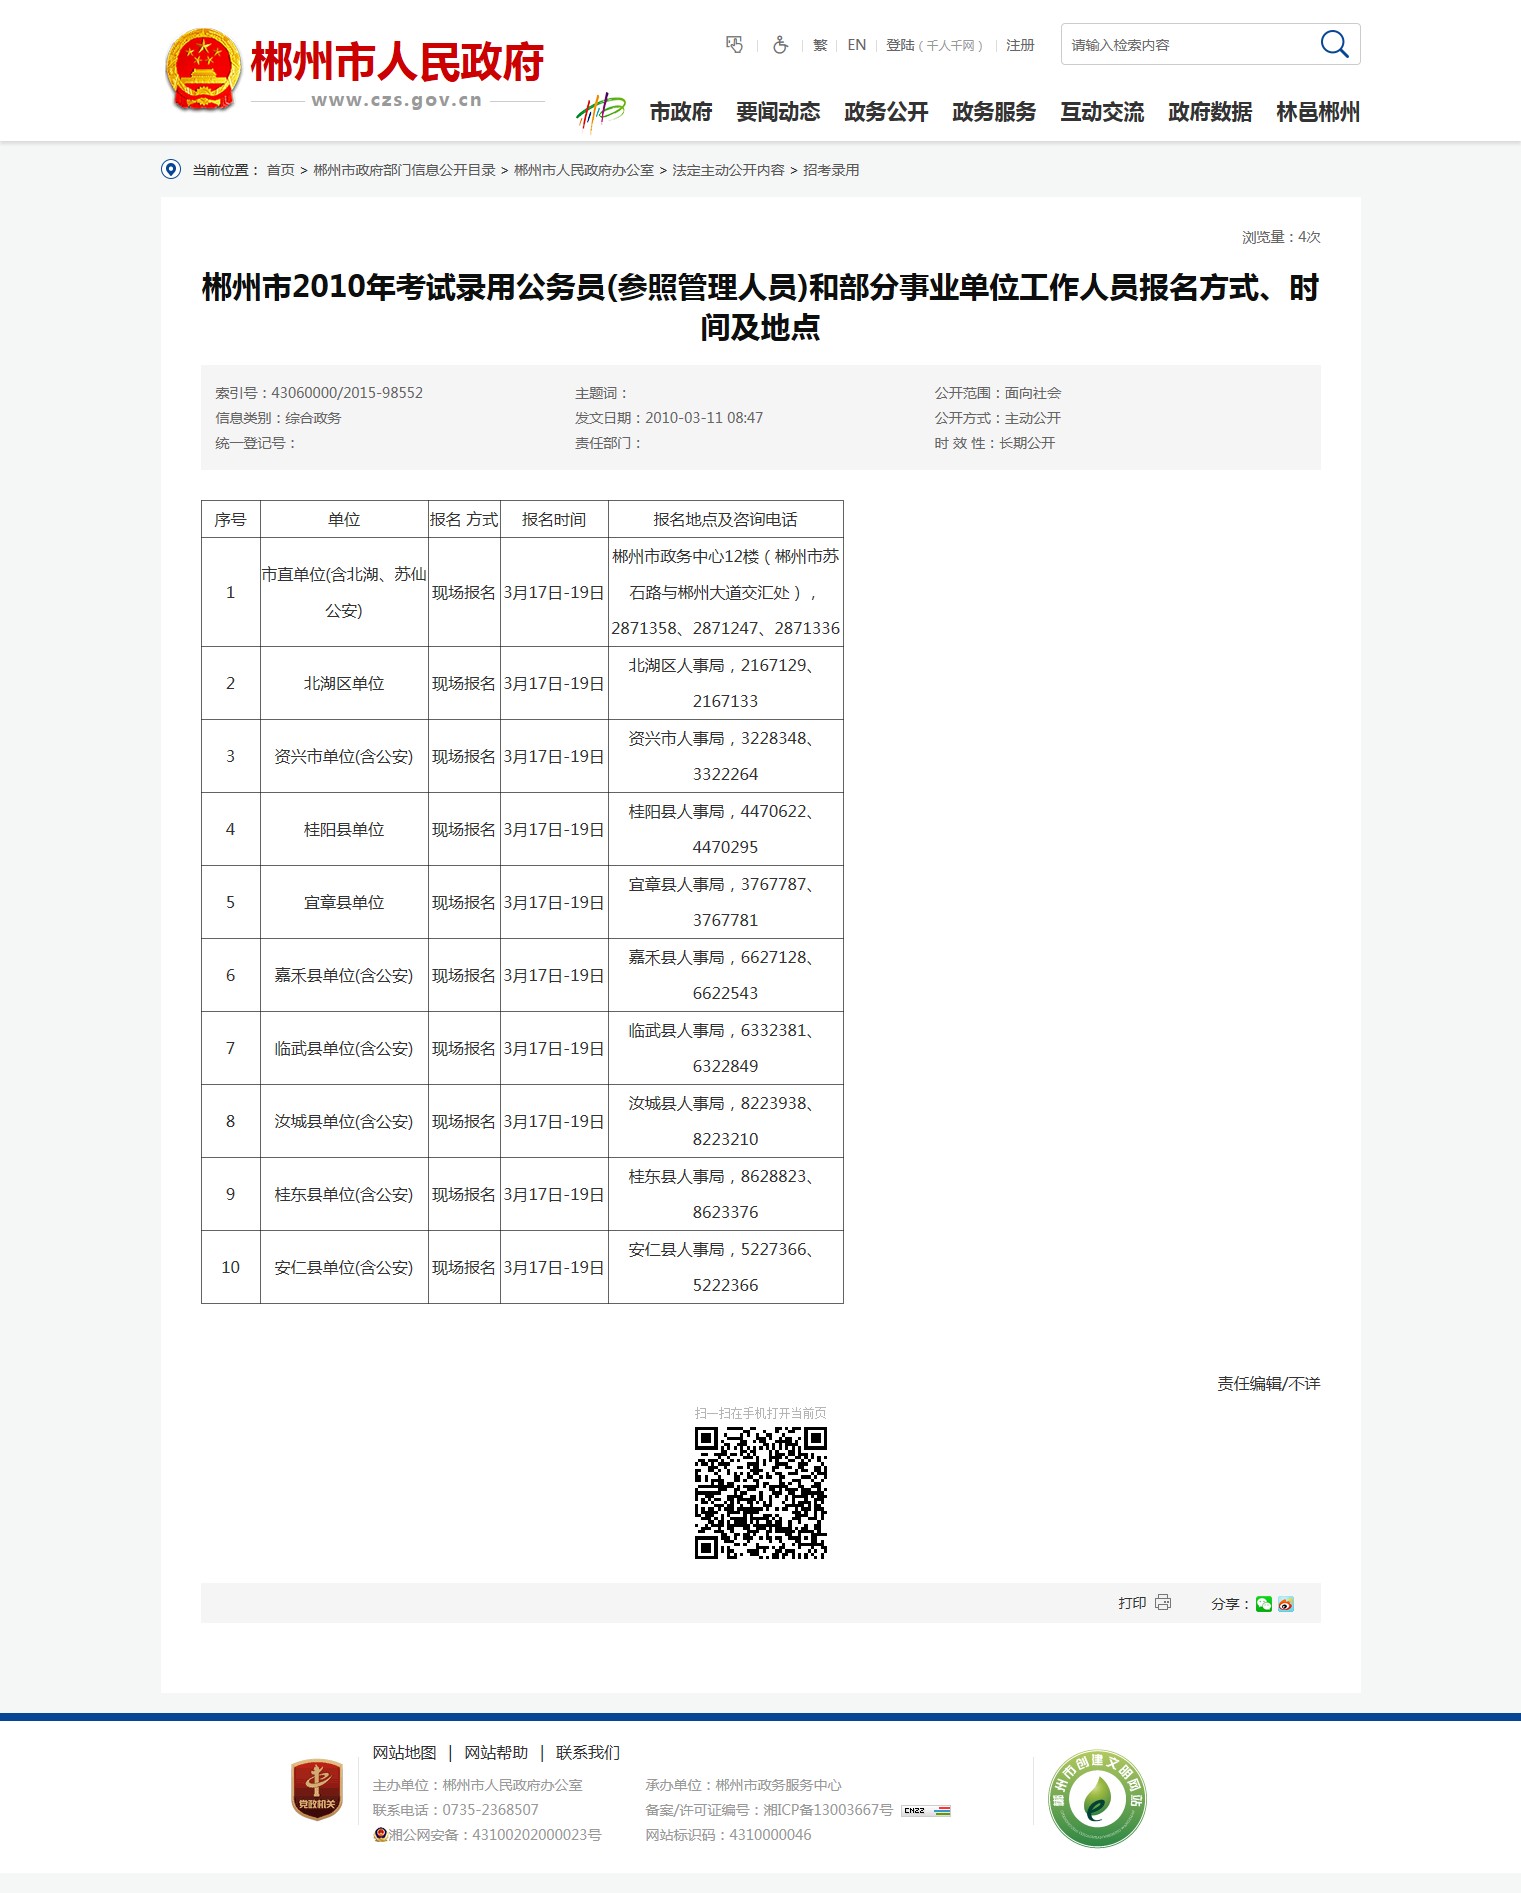Open the 林邑郴州 menu
Screen dimensions: 1521x1893
[x=1317, y=112]
